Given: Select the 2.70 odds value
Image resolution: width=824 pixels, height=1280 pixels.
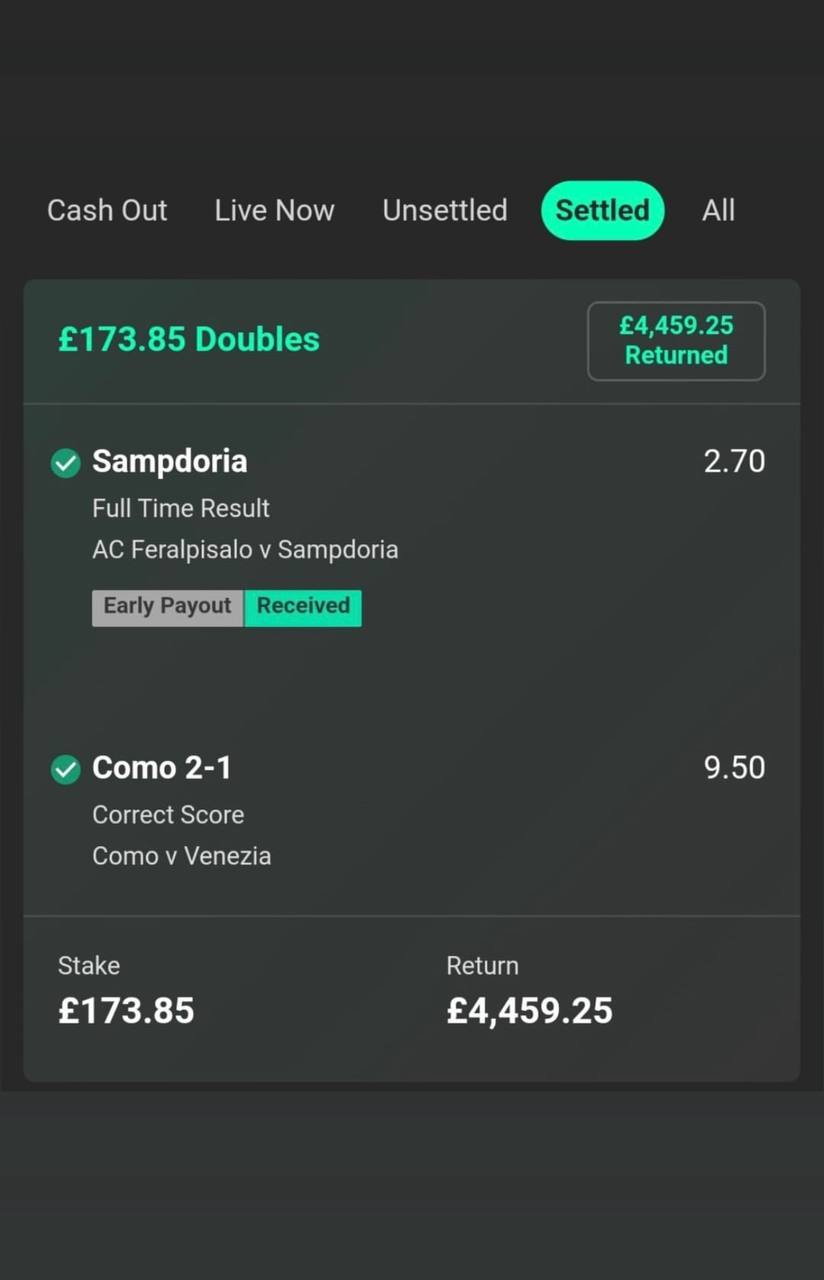Looking at the screenshot, I should pos(734,461).
